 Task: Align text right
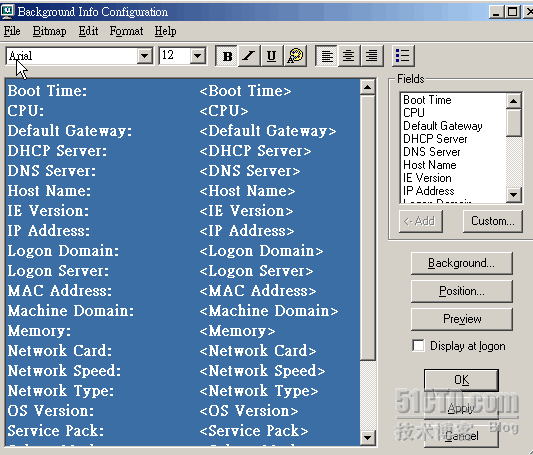tap(372, 56)
